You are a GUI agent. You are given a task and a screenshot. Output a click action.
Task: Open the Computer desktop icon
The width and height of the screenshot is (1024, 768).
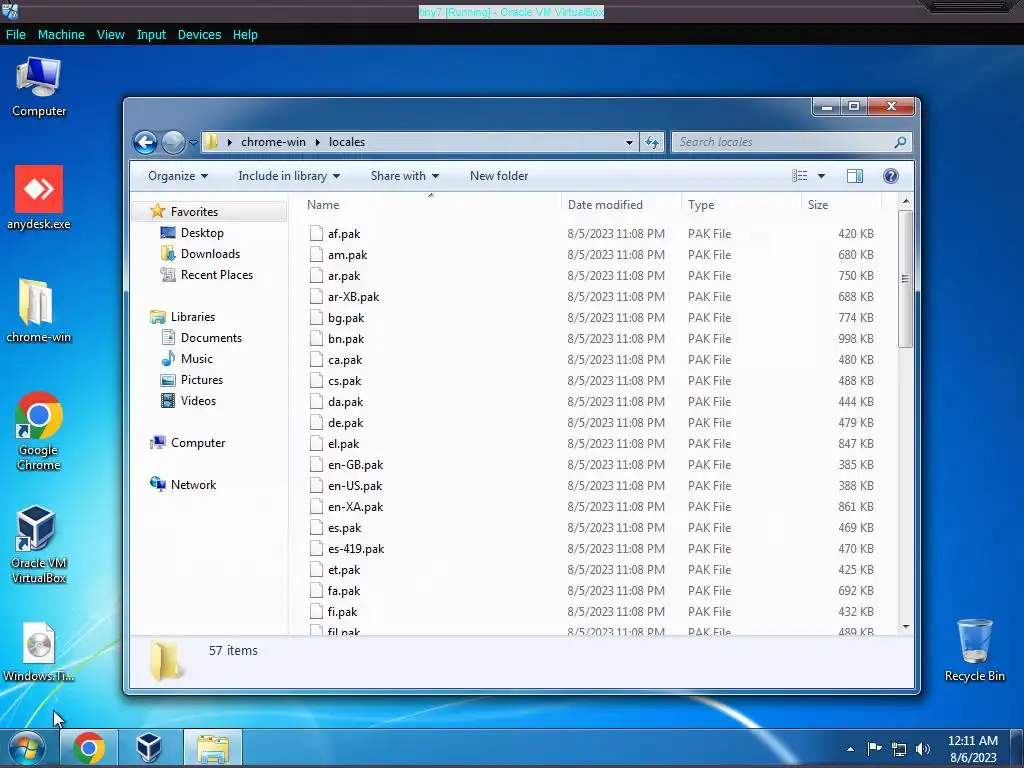point(39,87)
